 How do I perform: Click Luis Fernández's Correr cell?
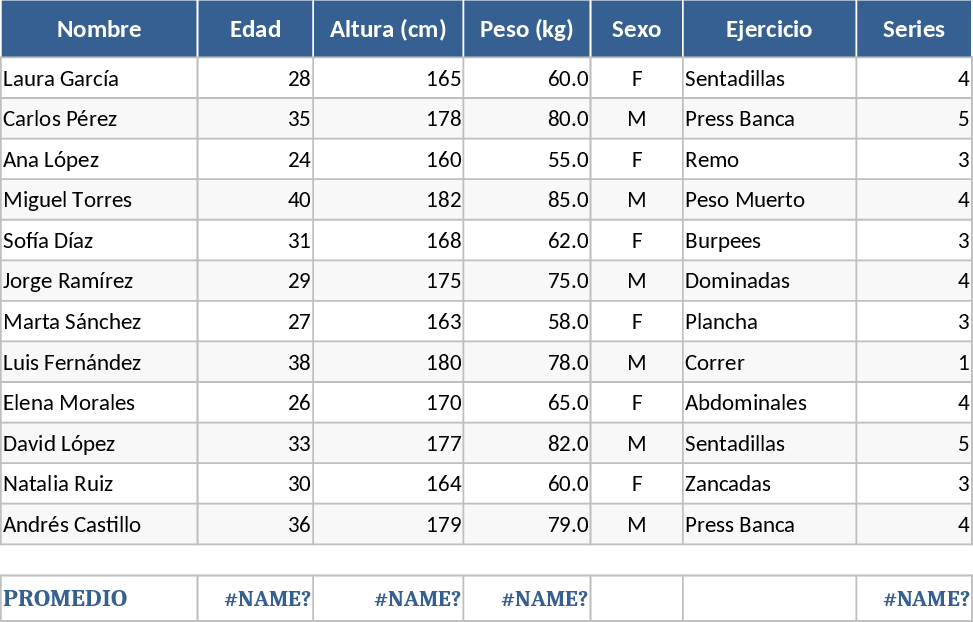769,363
